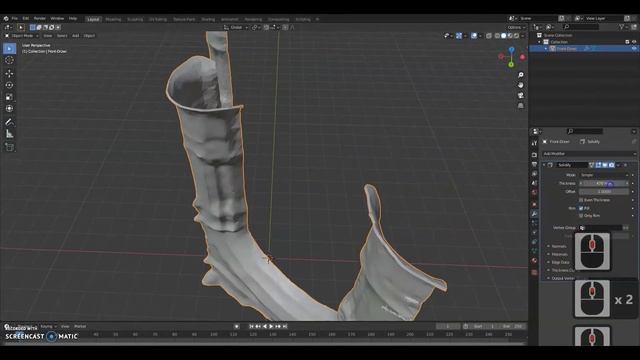Choose the Add Cube tool

click(9, 147)
